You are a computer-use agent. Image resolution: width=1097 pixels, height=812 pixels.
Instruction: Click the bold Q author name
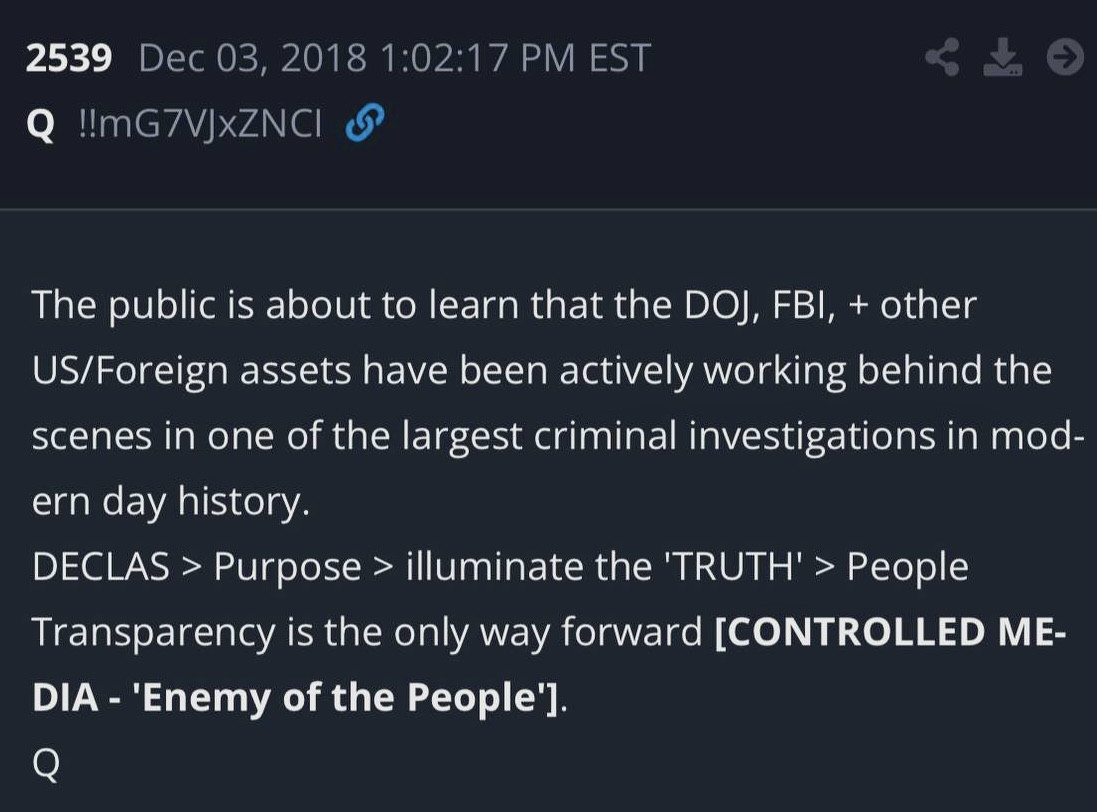point(40,126)
